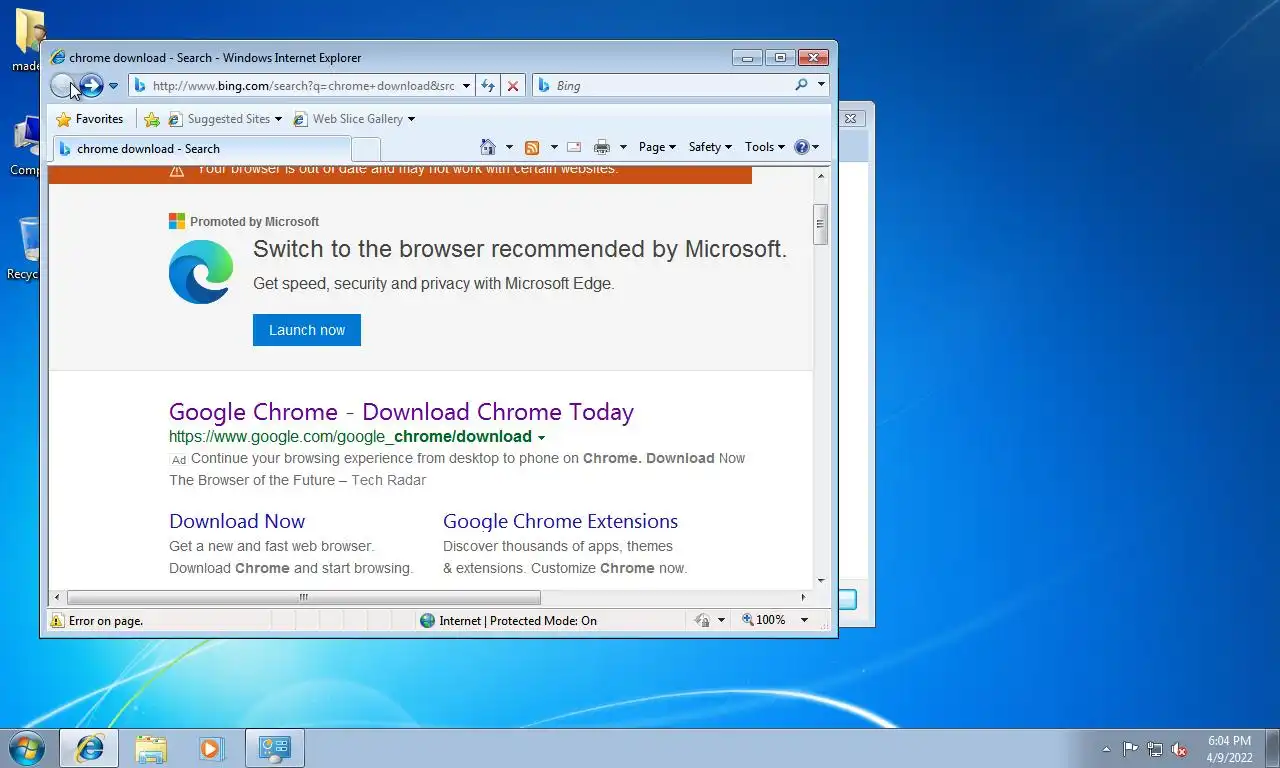Click the muted volume speaker icon

point(1179,748)
